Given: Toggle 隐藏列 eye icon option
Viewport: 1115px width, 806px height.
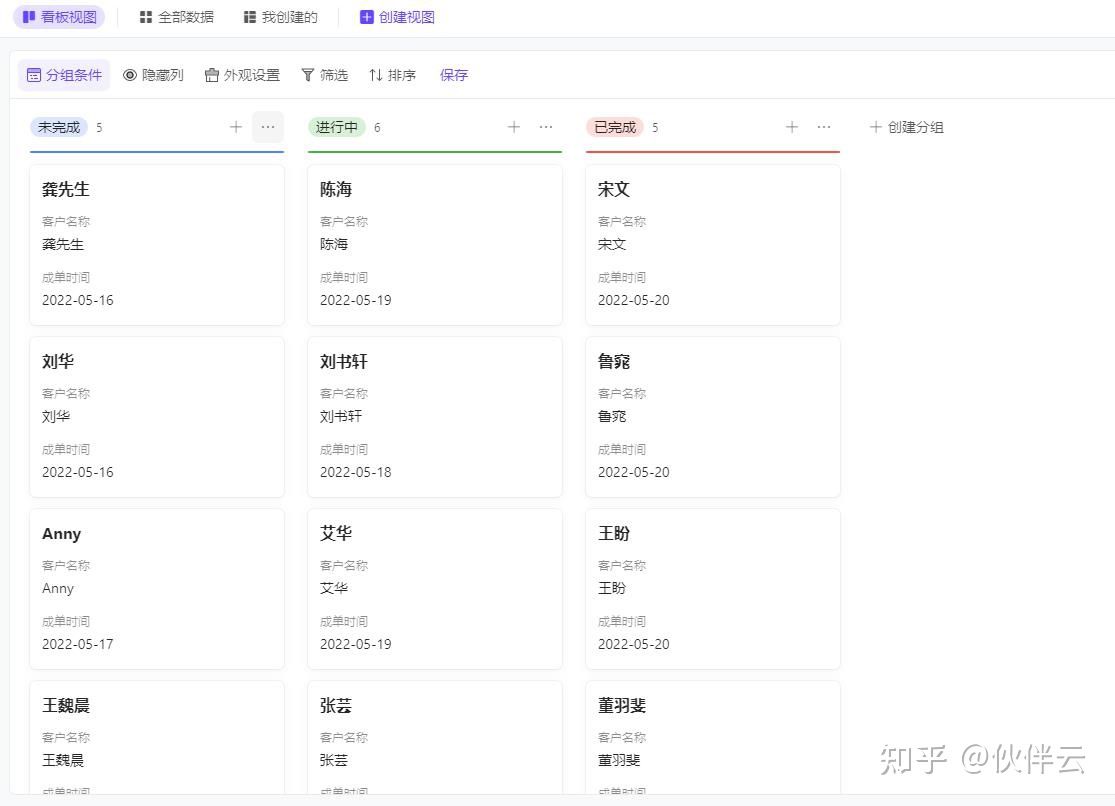Looking at the screenshot, I should 130,75.
